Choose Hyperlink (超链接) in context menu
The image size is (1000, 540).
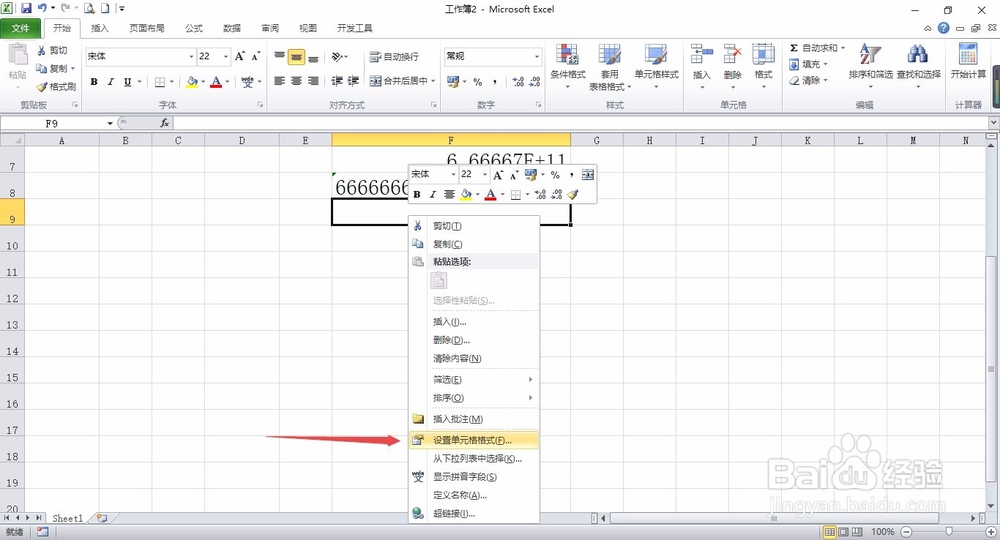[x=474, y=513]
